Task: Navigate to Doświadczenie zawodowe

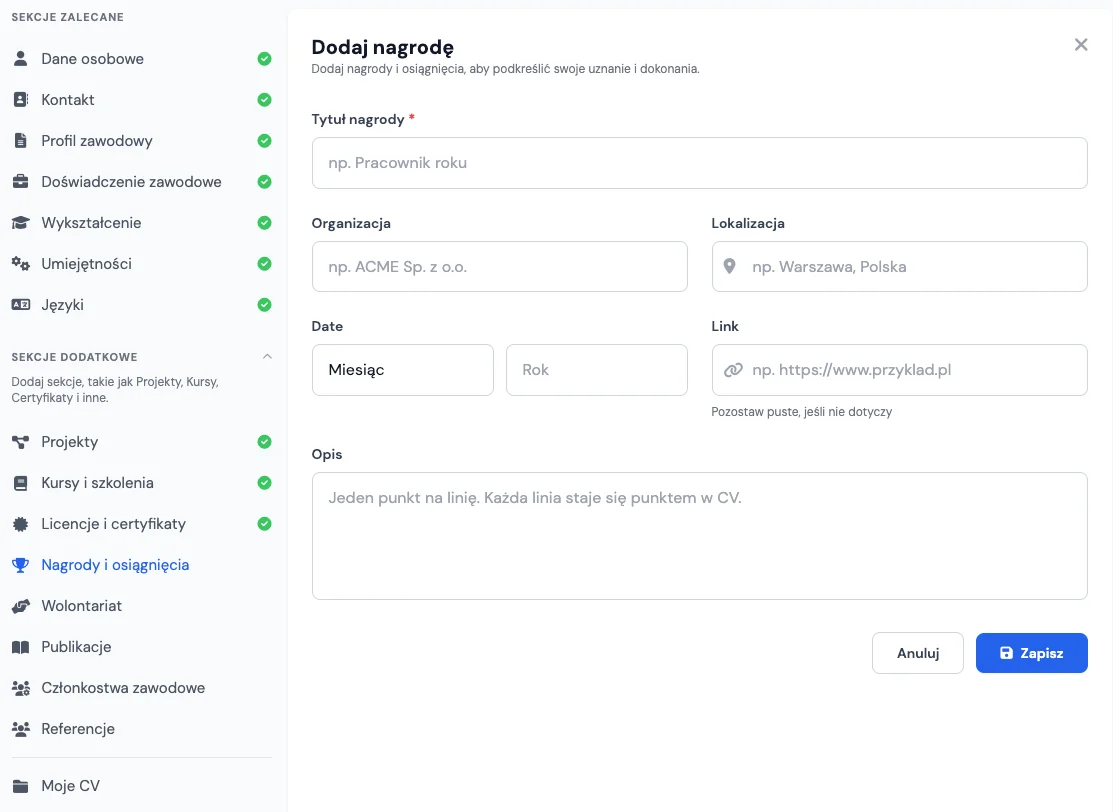Action: pyautogui.click(x=141, y=182)
